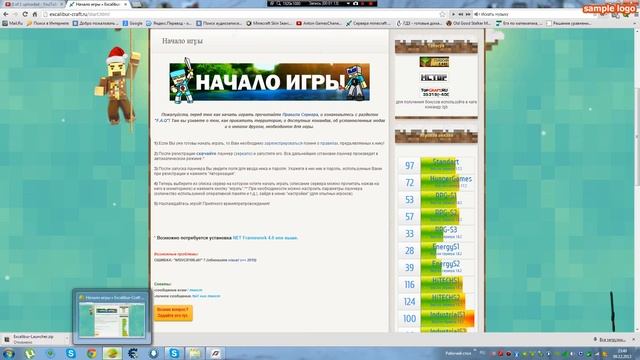Click the MCTOP voting banner
This screenshot has width=640, height=360.
[x=434, y=77]
